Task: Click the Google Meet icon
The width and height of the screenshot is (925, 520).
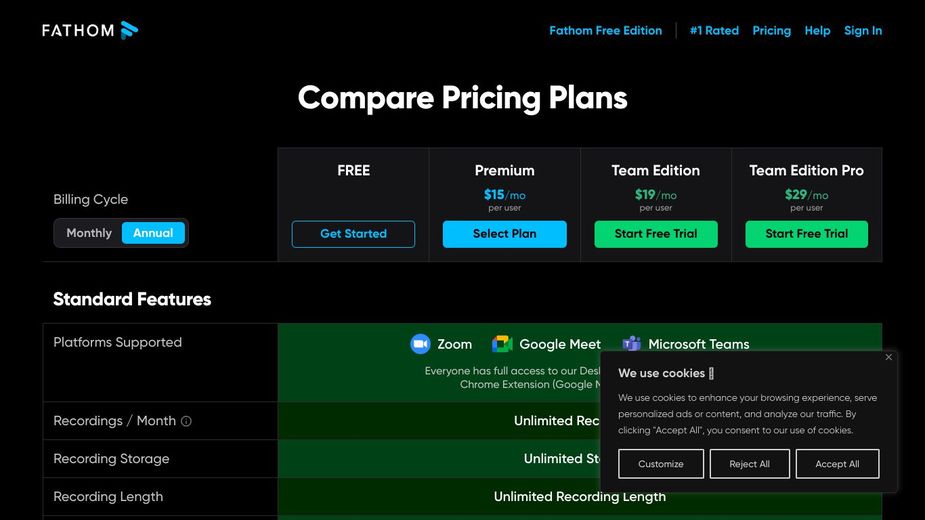Action: pyautogui.click(x=502, y=344)
